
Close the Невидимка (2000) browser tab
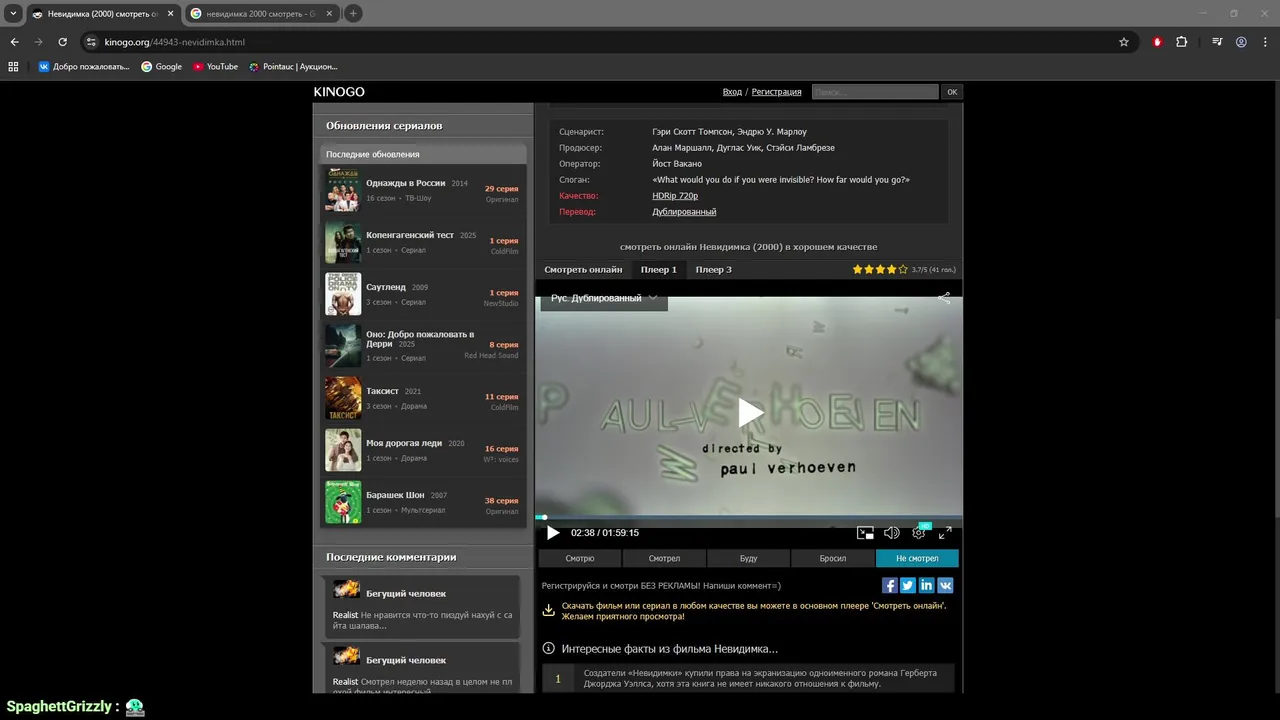[170, 14]
